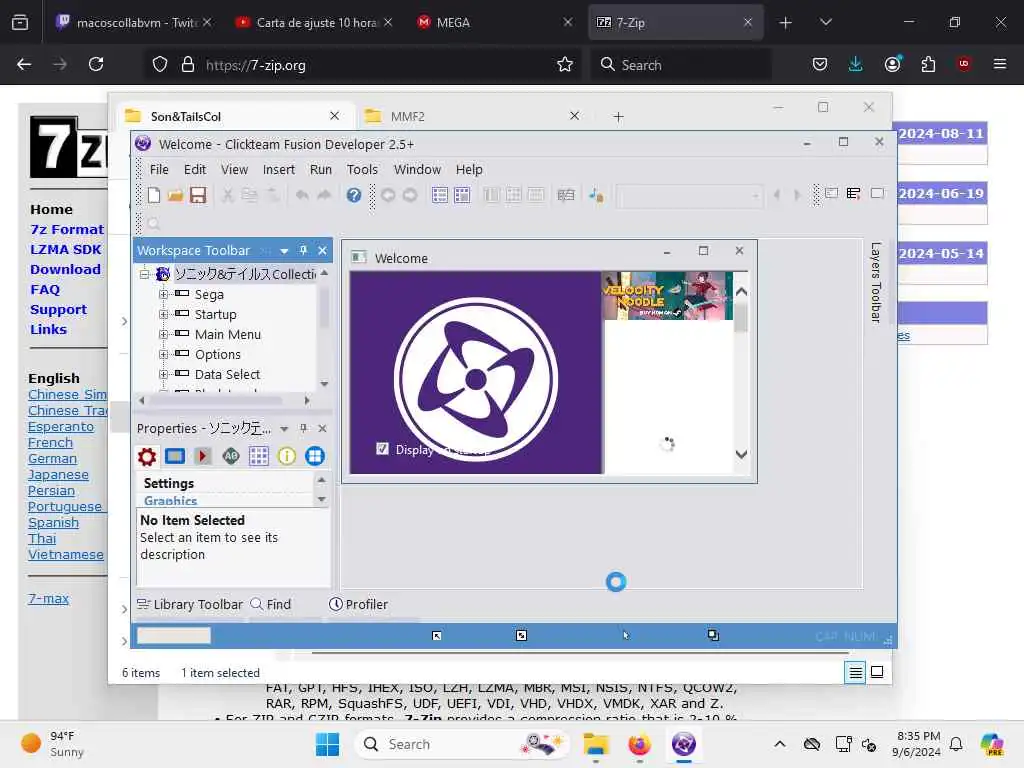Open the Tools menu in Fusion
Viewport: 1024px width, 768px height.
pos(362,170)
